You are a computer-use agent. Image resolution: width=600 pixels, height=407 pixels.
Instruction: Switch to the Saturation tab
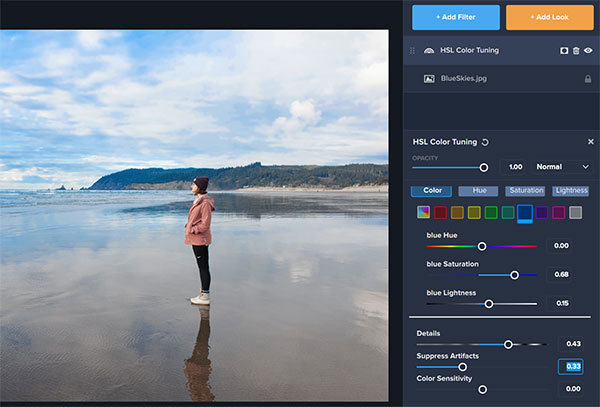coord(525,191)
